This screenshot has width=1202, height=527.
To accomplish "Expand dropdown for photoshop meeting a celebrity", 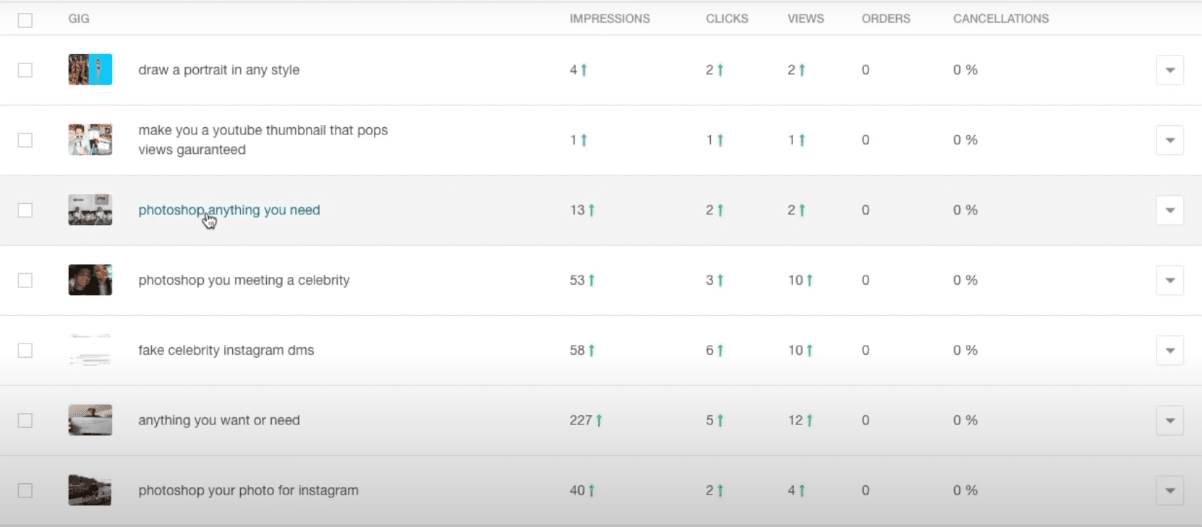I will coord(1169,280).
